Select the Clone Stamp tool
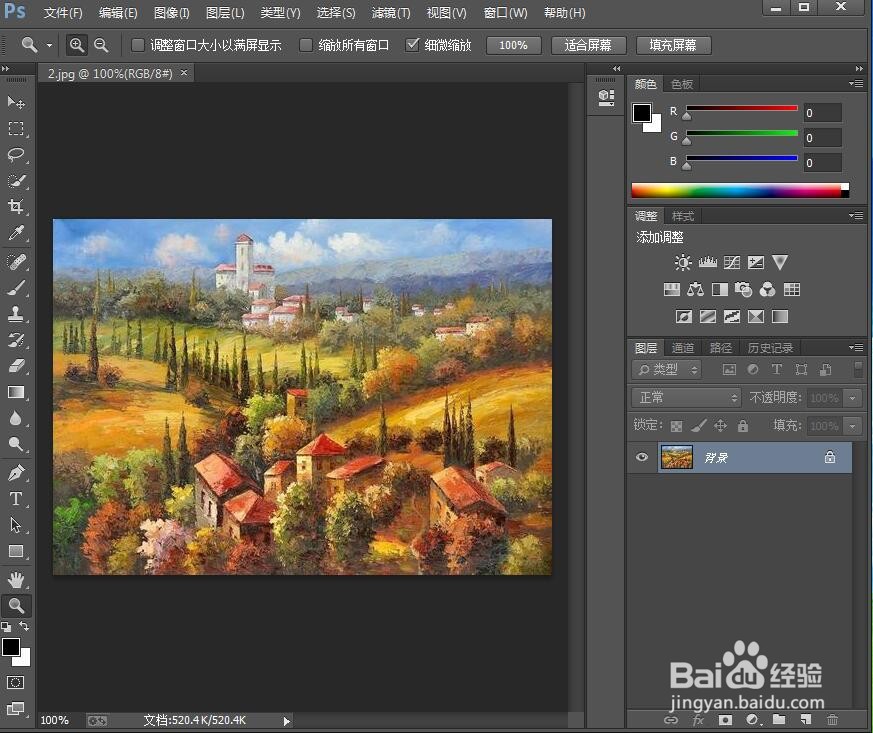This screenshot has width=873, height=733. 16,313
